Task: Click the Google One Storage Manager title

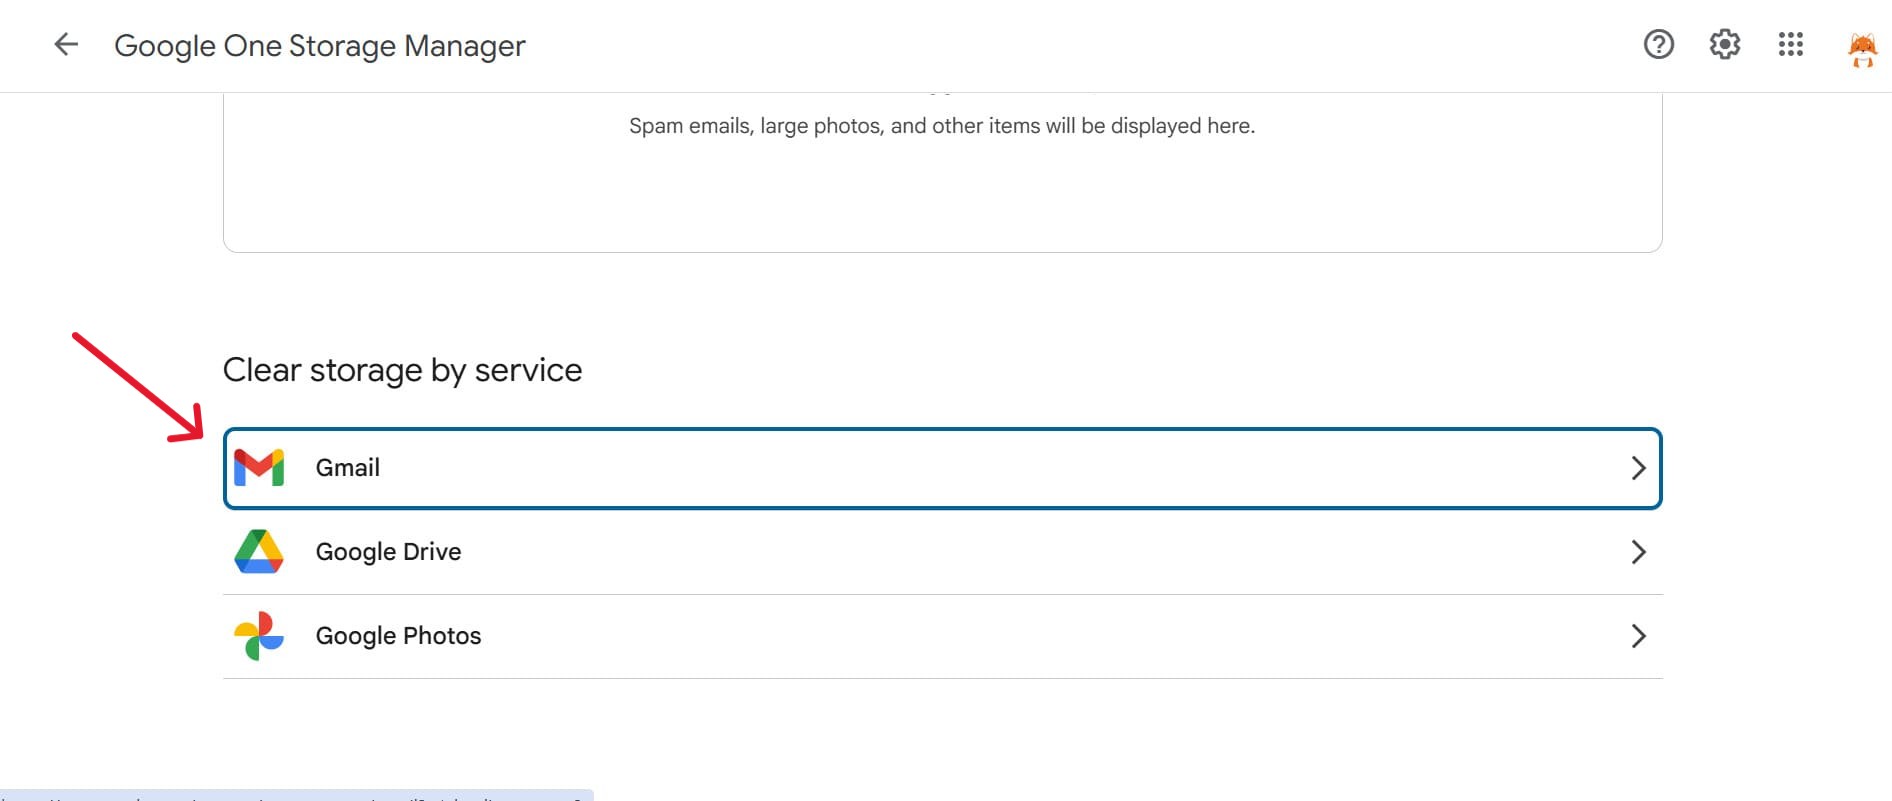Action: click(320, 45)
